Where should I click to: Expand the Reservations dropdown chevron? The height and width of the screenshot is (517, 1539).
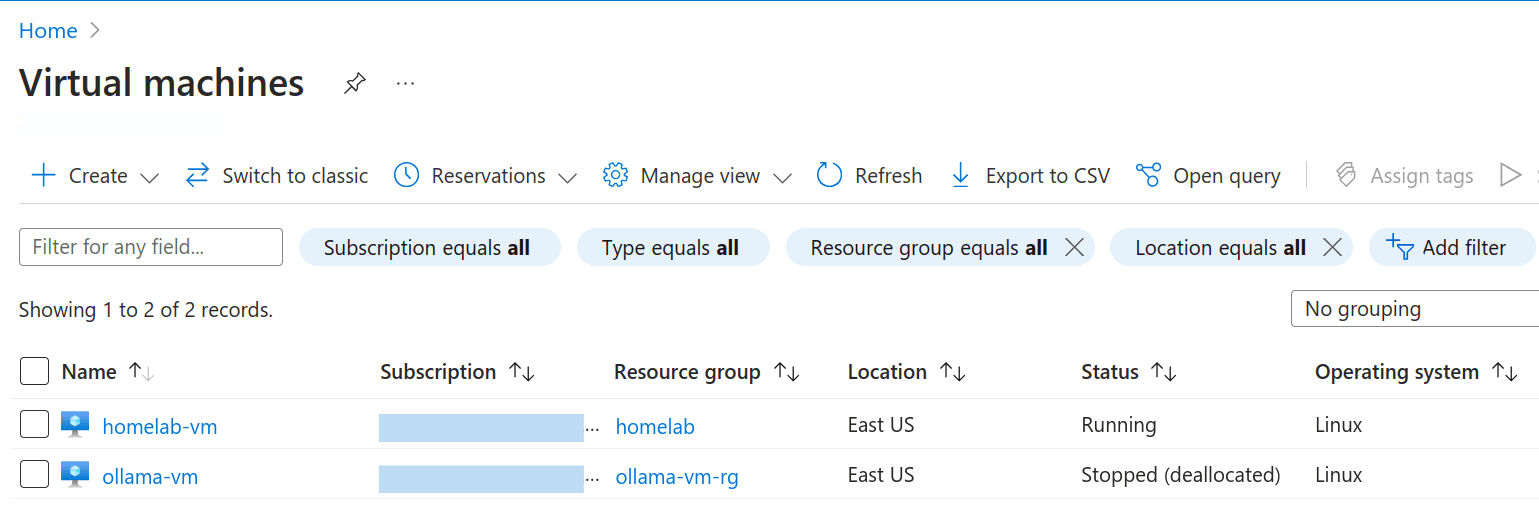point(567,178)
